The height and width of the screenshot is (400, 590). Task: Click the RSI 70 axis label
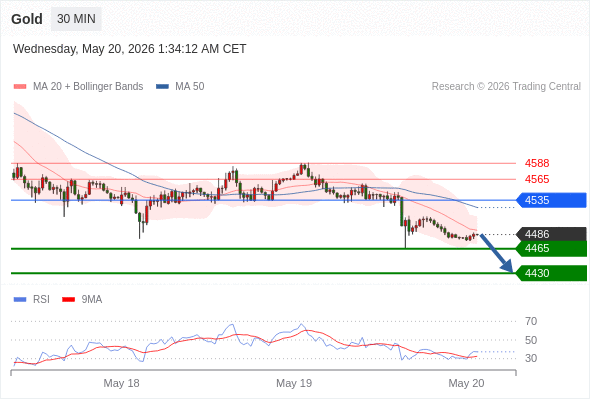point(531,321)
